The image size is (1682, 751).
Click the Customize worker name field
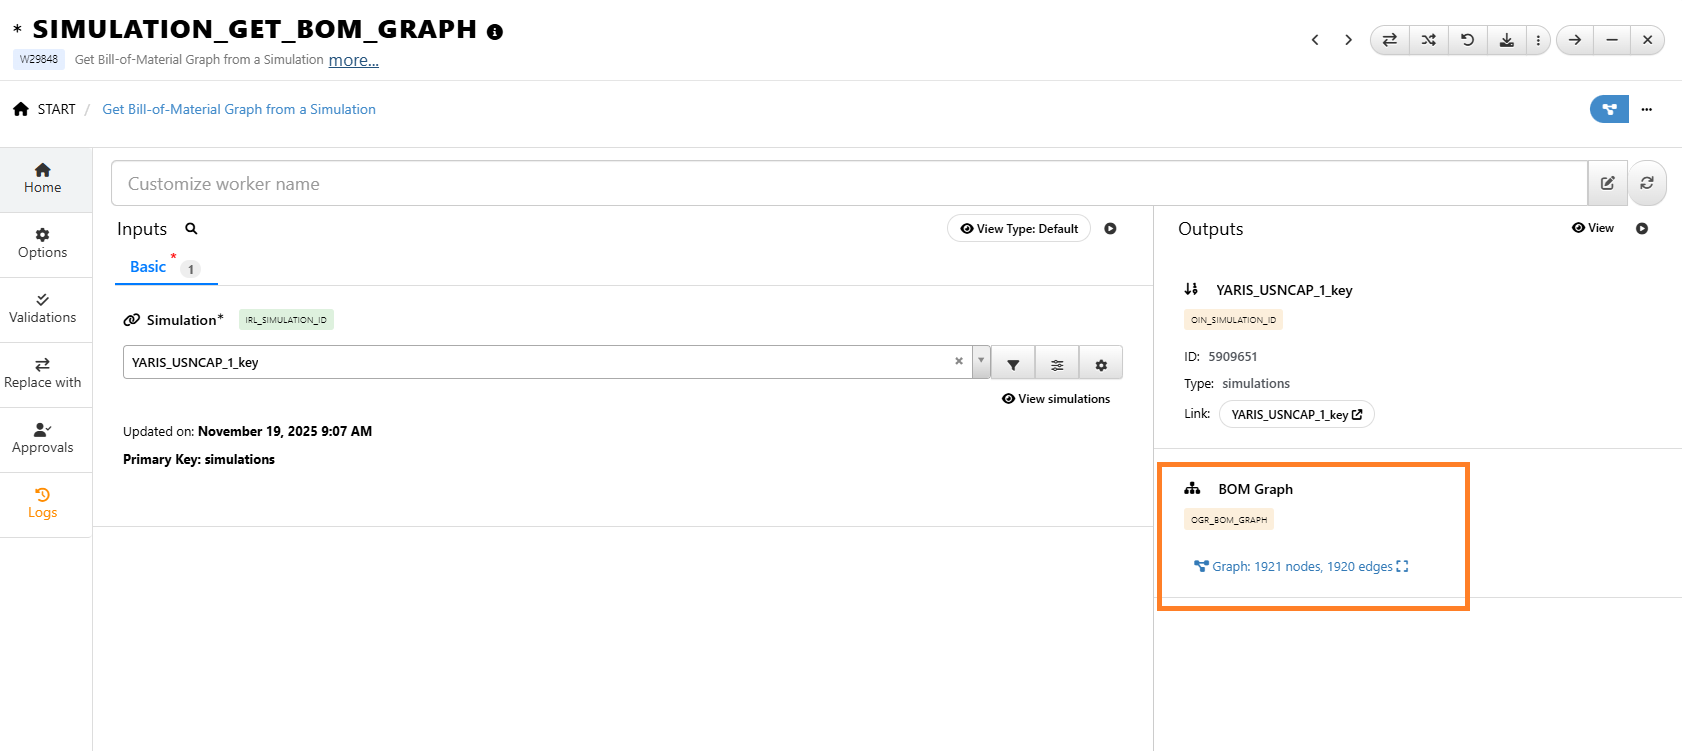[848, 184]
